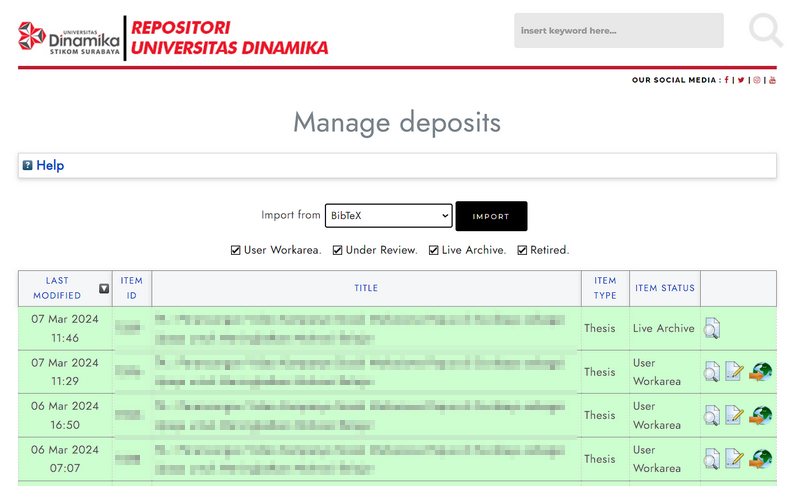Click the Last Modified sort arrow icon
The height and width of the screenshot is (486, 800).
104,289
